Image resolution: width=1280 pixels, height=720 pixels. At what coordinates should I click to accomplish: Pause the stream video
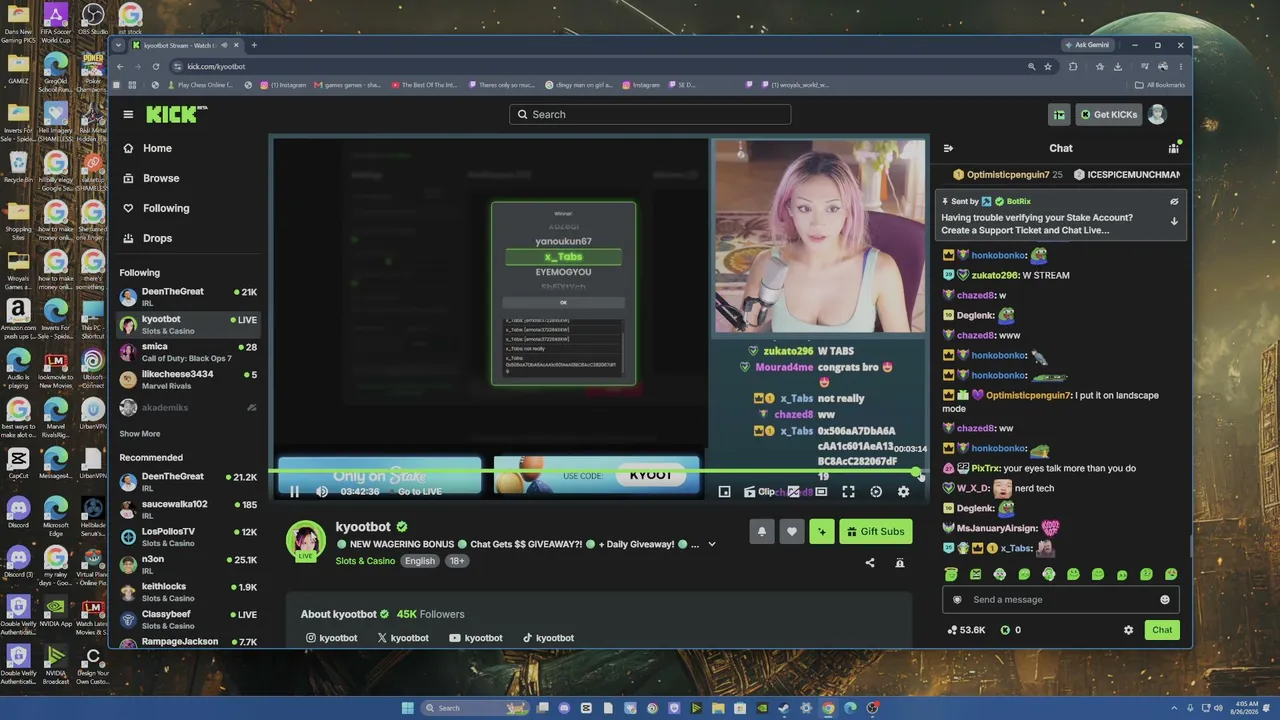tap(294, 491)
